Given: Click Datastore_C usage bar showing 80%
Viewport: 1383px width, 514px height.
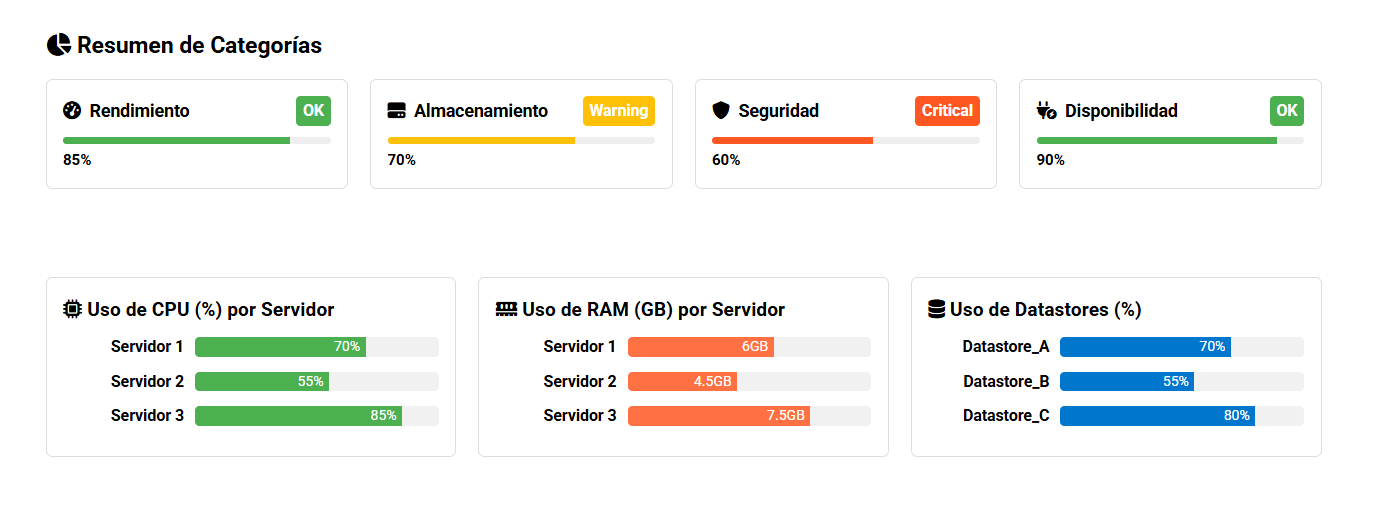Looking at the screenshot, I should [x=1182, y=416].
